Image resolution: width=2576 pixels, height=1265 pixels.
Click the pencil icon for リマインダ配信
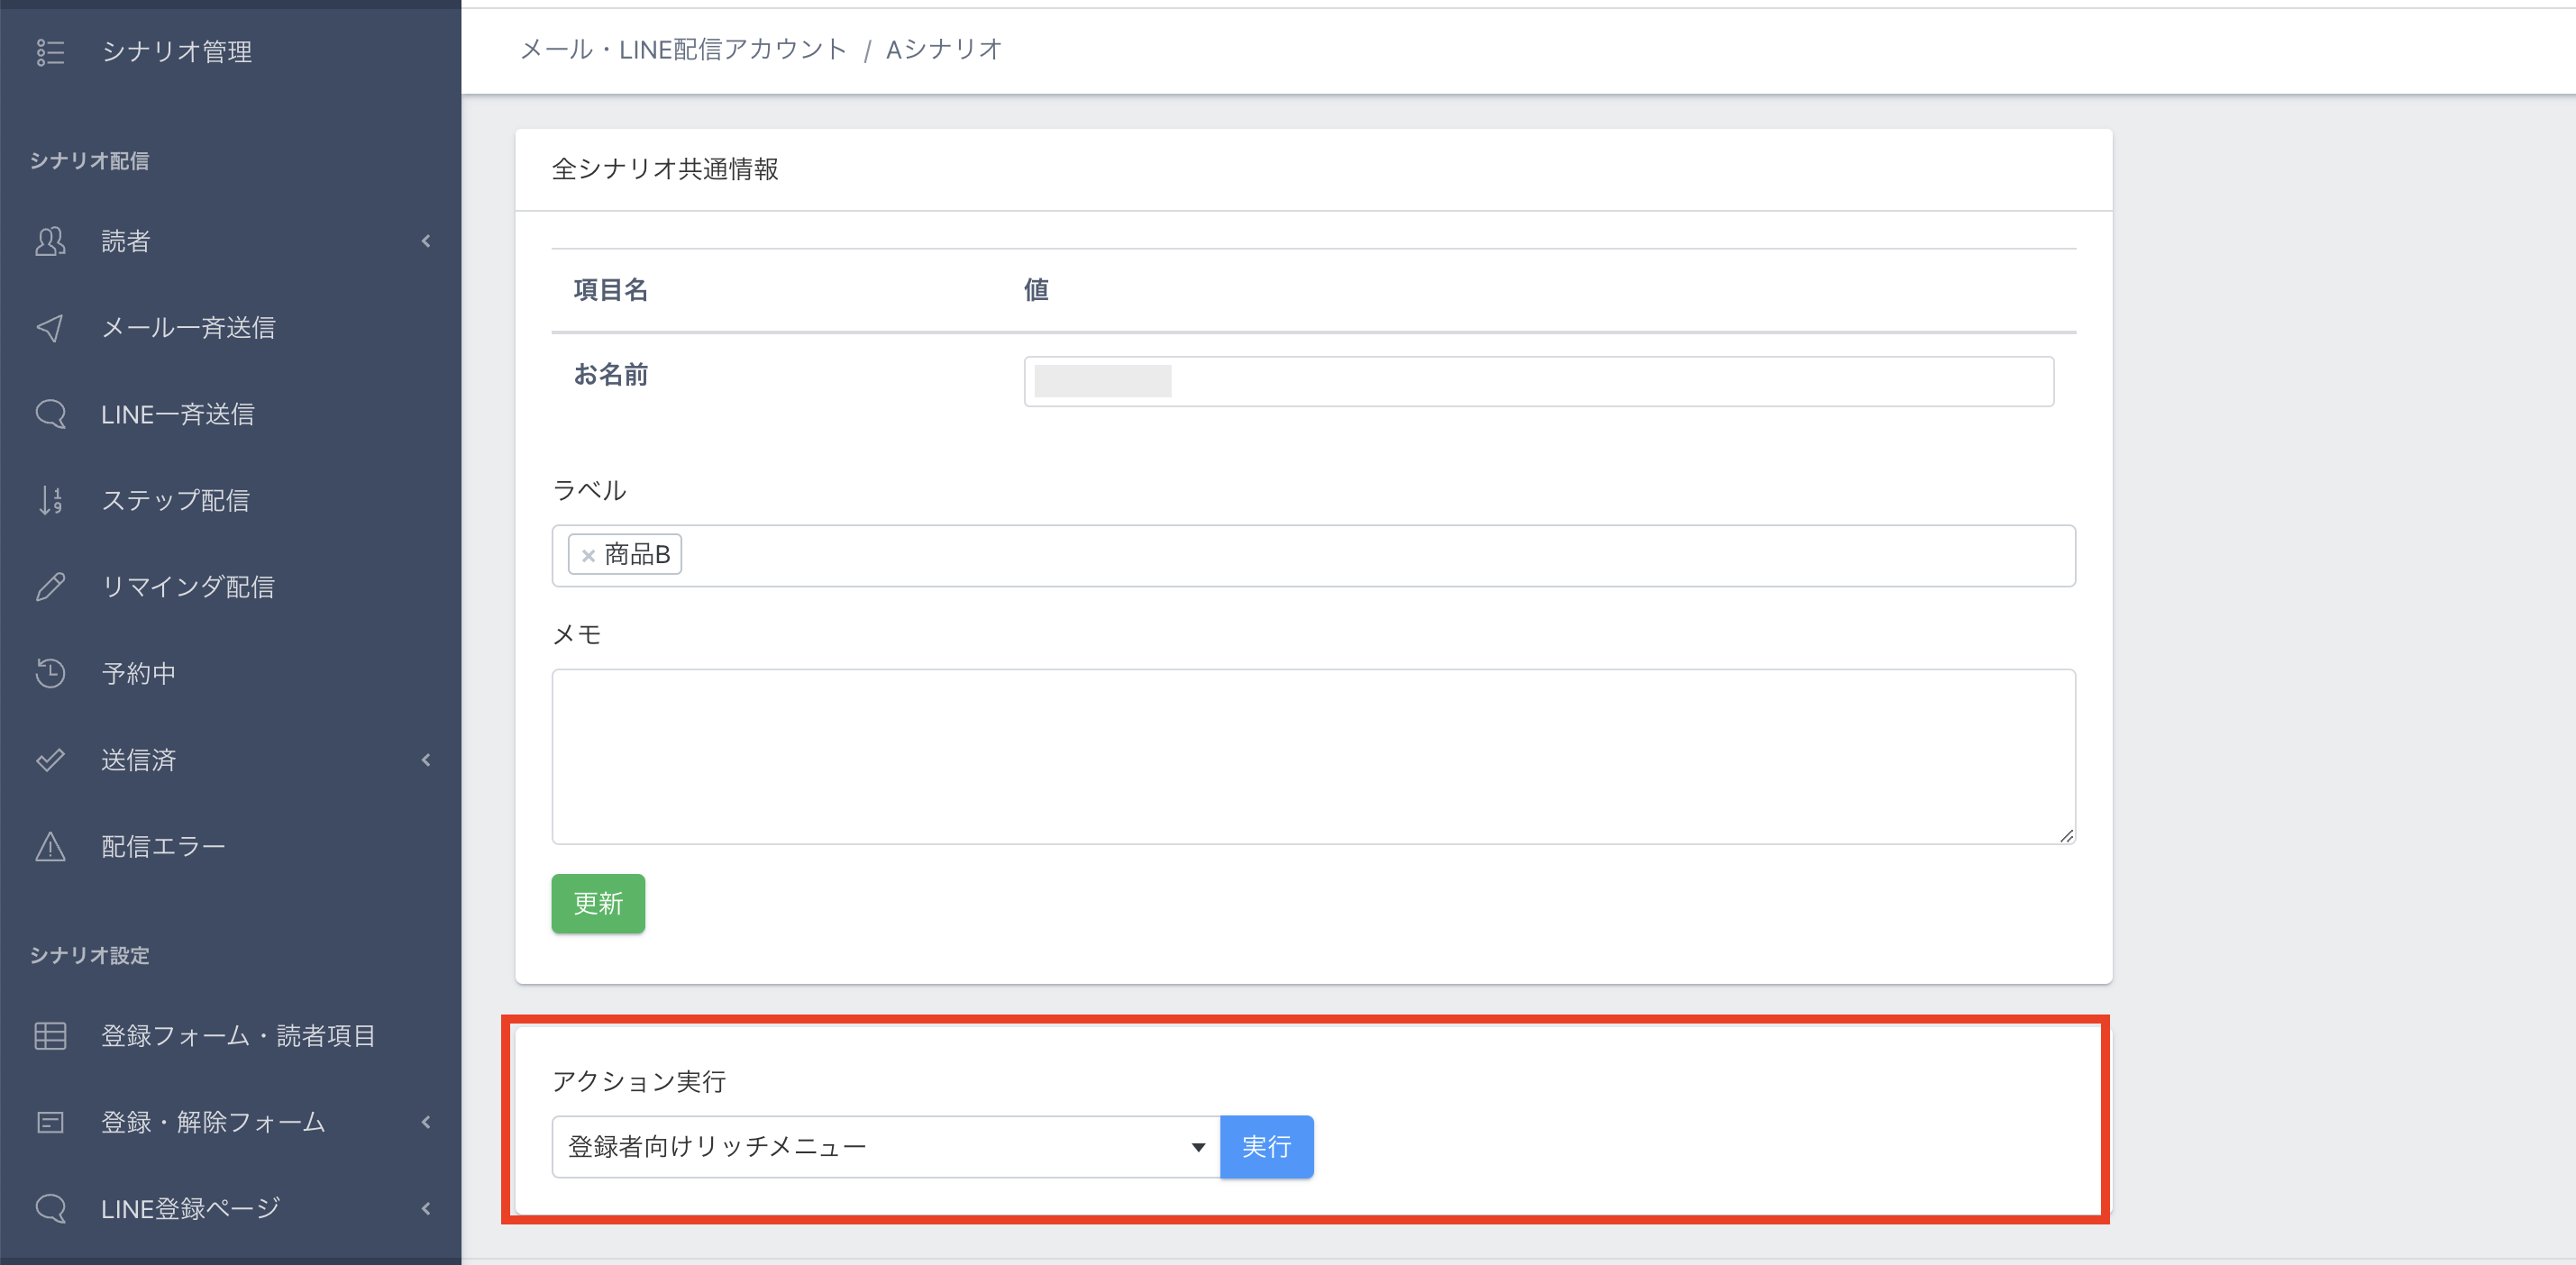[x=50, y=587]
